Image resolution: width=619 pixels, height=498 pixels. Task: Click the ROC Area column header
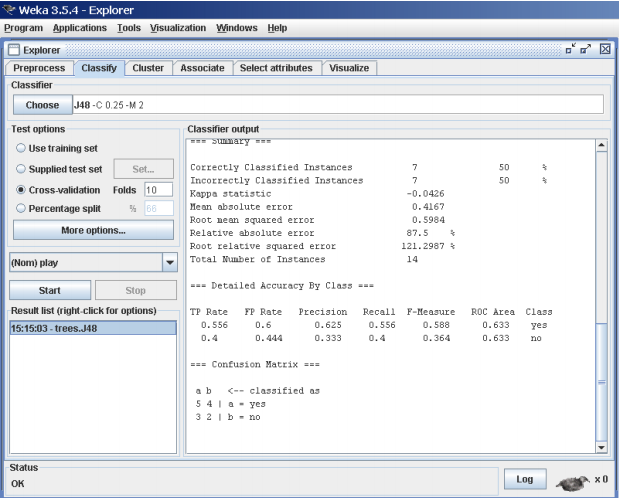pyautogui.click(x=493, y=312)
